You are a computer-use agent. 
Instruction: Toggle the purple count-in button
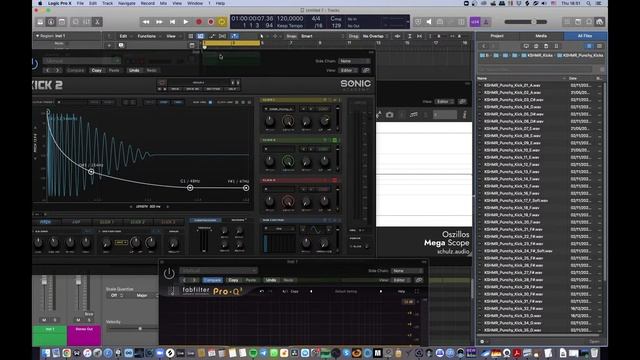click(475, 22)
